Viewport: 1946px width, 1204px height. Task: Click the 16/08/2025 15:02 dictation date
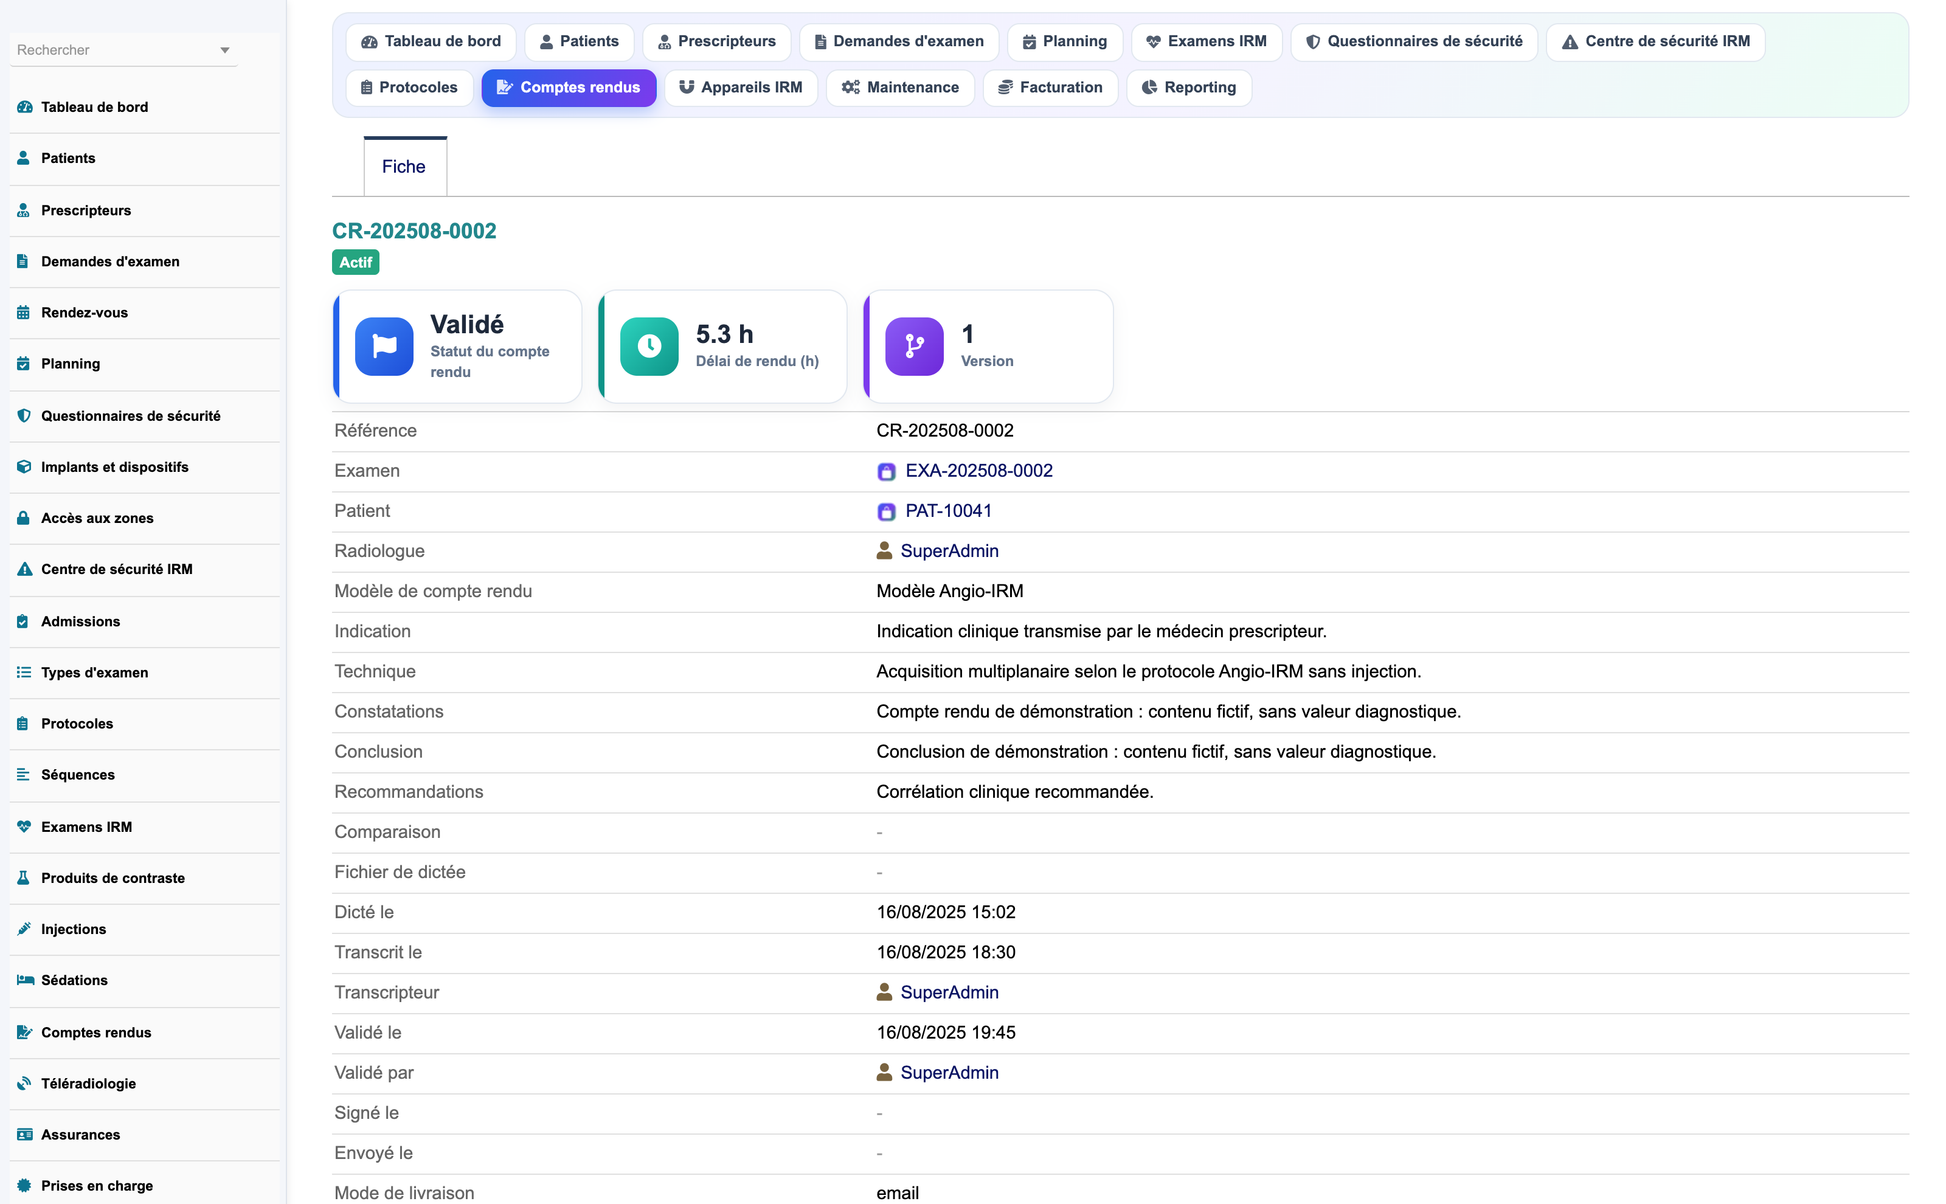[x=946, y=912]
